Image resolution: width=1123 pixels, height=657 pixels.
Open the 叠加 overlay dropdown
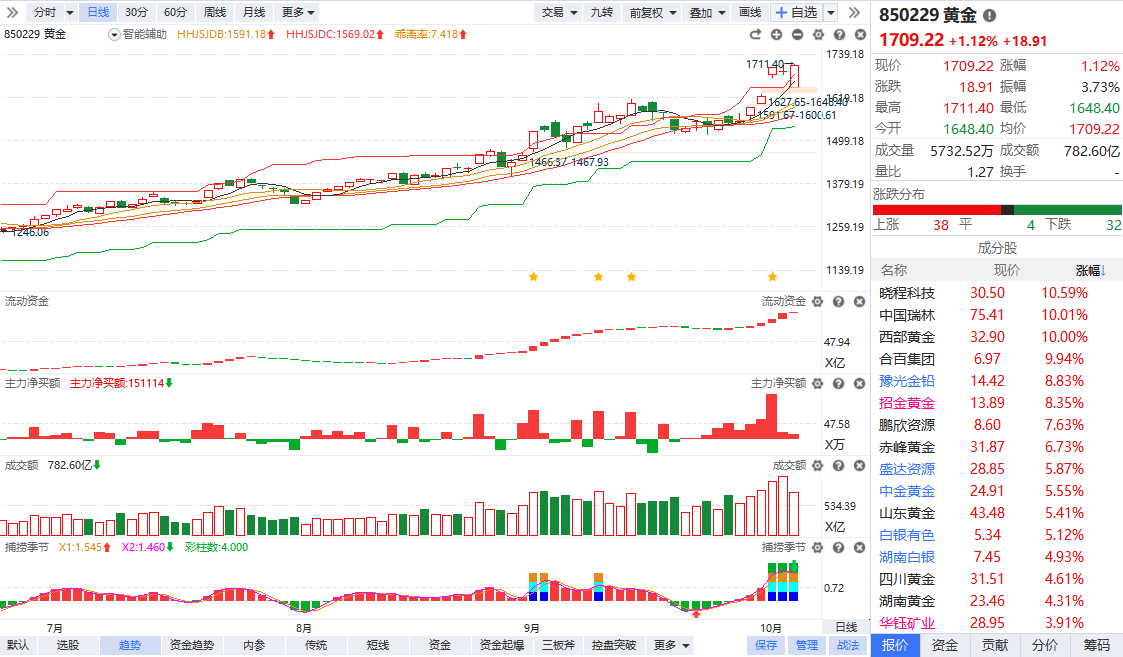click(706, 12)
